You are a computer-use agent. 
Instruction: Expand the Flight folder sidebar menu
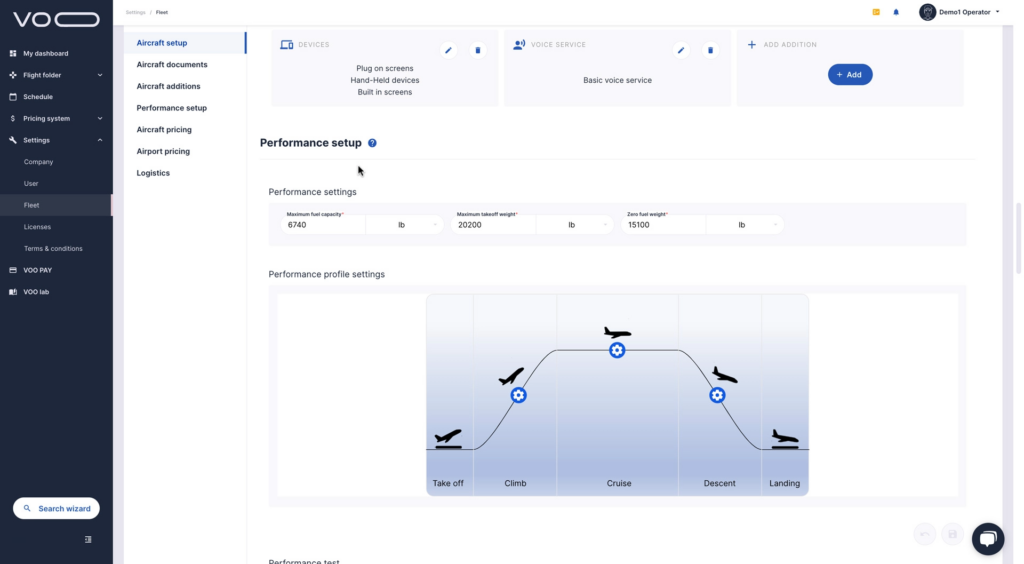tap(56, 75)
